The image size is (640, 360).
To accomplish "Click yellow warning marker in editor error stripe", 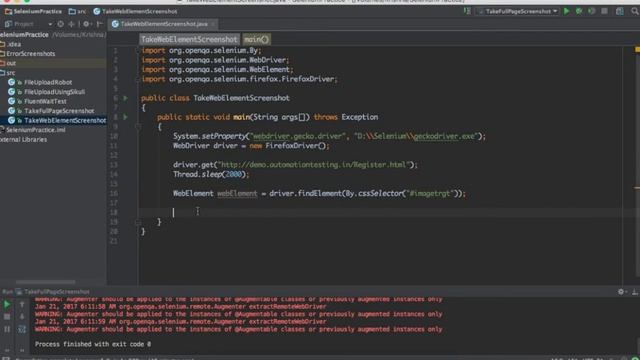I will (638, 49).
